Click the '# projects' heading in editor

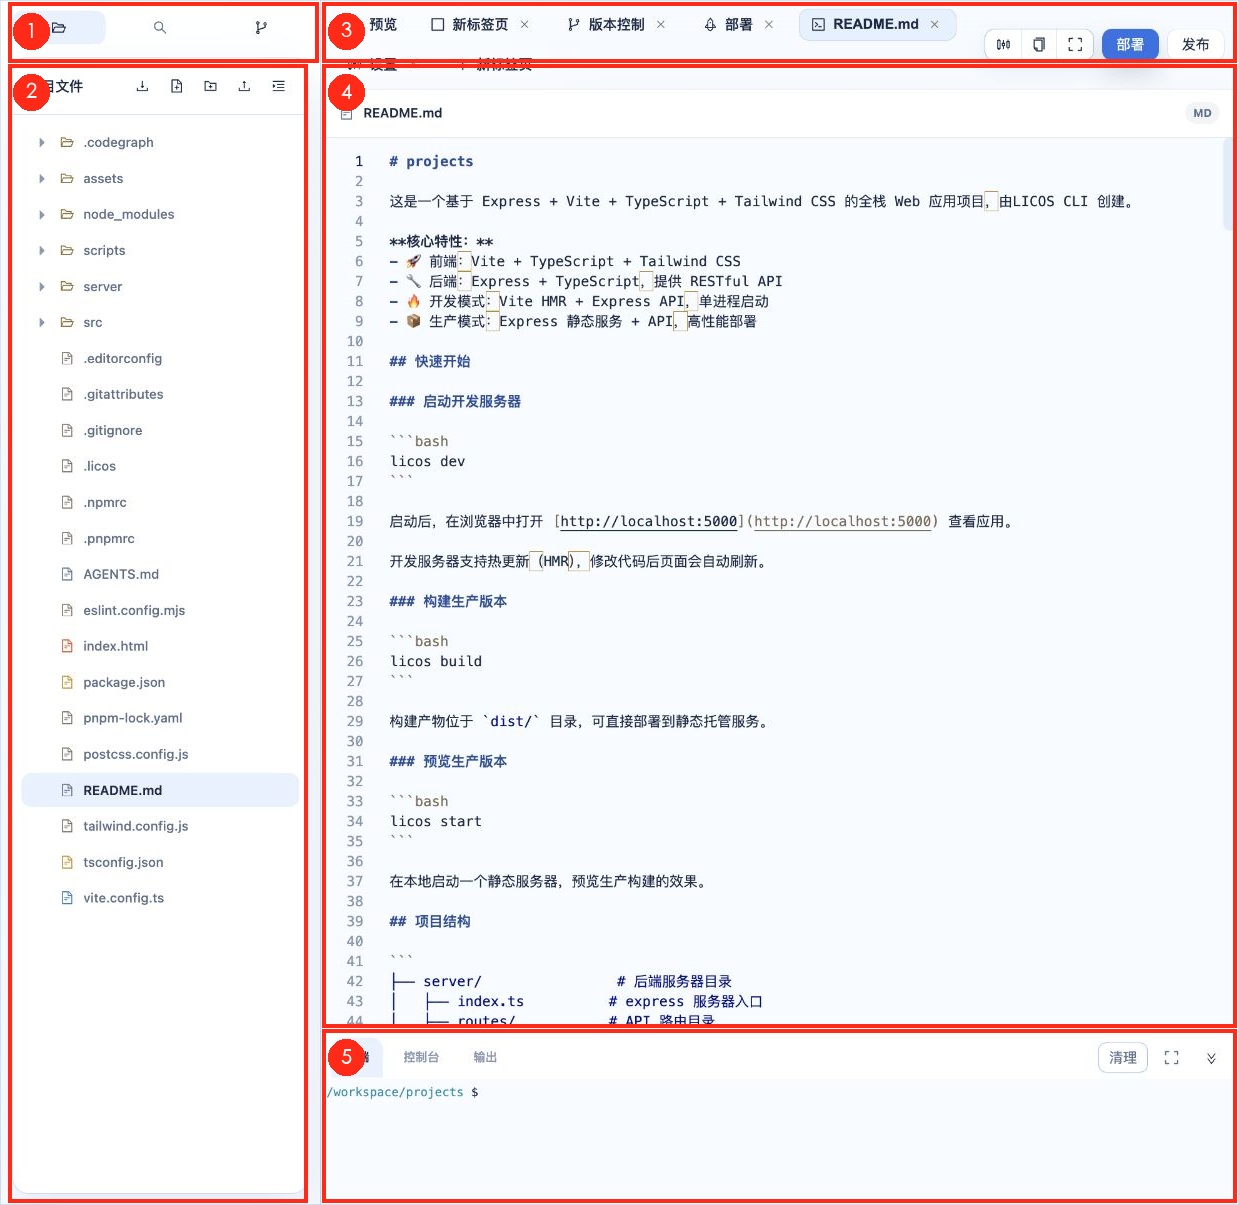click(431, 161)
